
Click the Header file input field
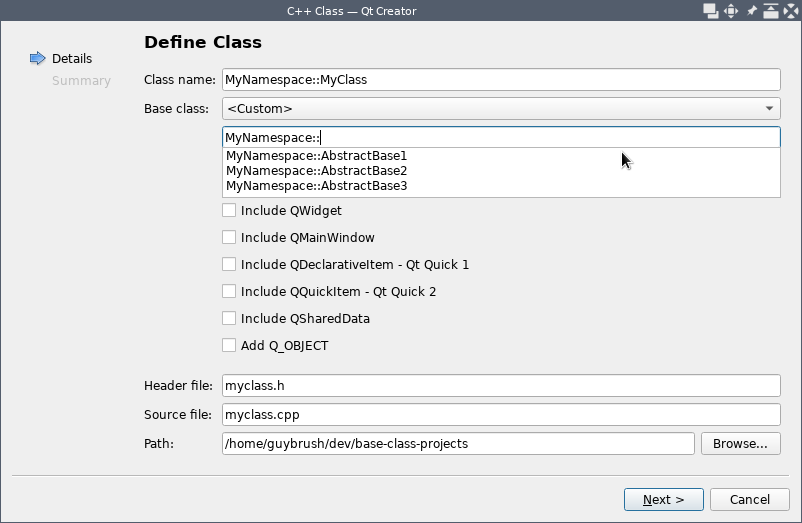click(x=500, y=386)
